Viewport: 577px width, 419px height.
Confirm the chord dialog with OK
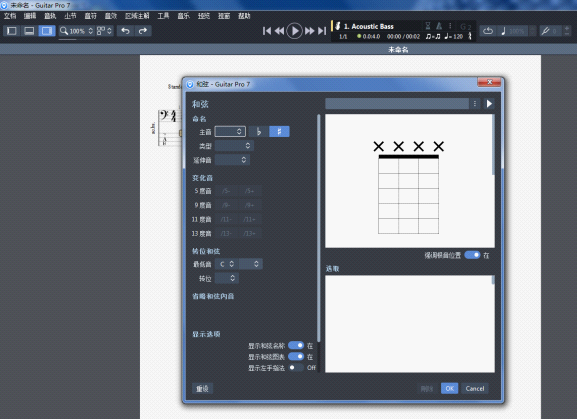coord(450,388)
